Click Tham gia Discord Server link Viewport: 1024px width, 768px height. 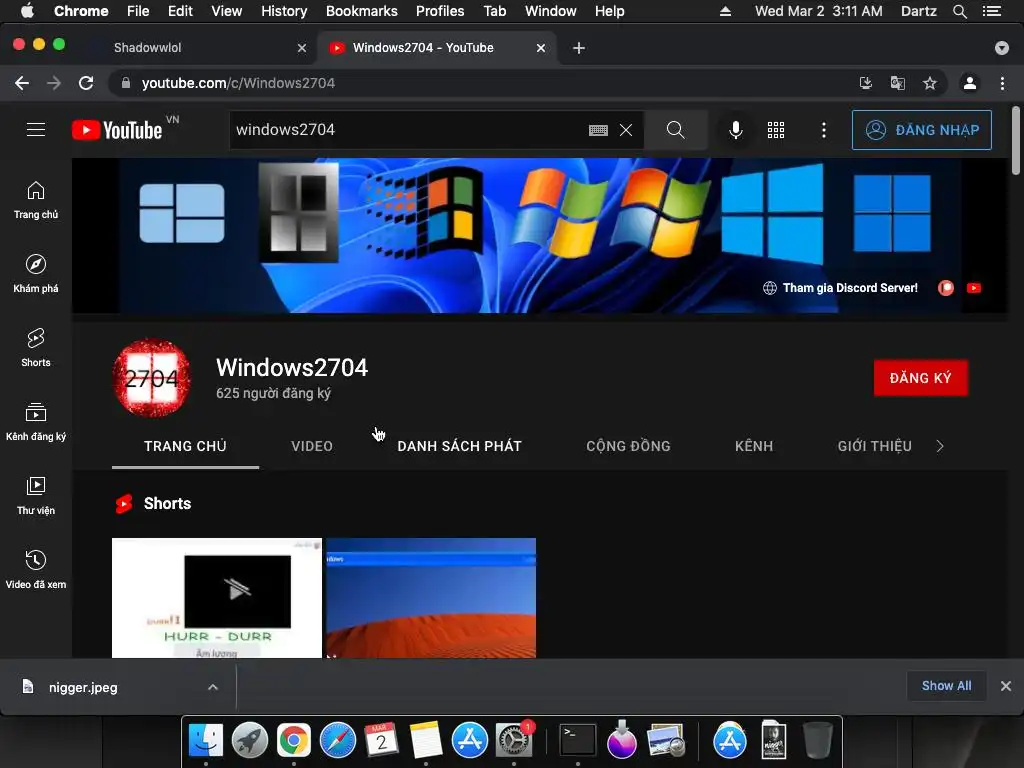pos(840,288)
